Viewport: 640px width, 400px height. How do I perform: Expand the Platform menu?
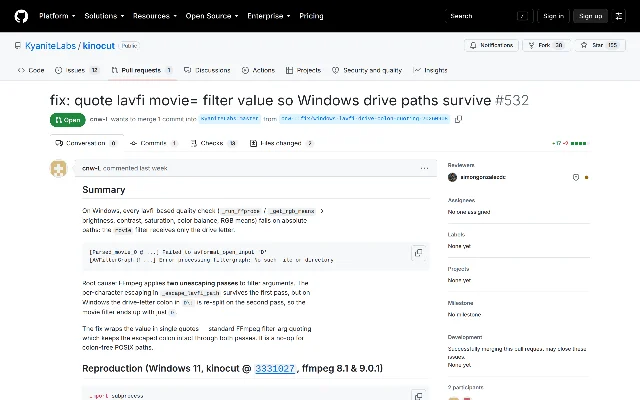(57, 16)
